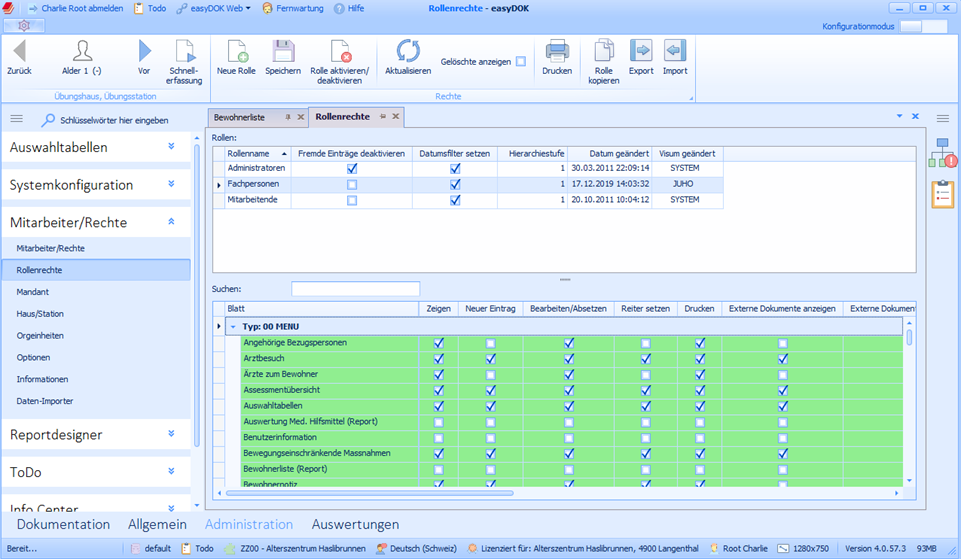Toggle the Konfigurationsmodus switch
961x559 pixels.
click(921, 27)
